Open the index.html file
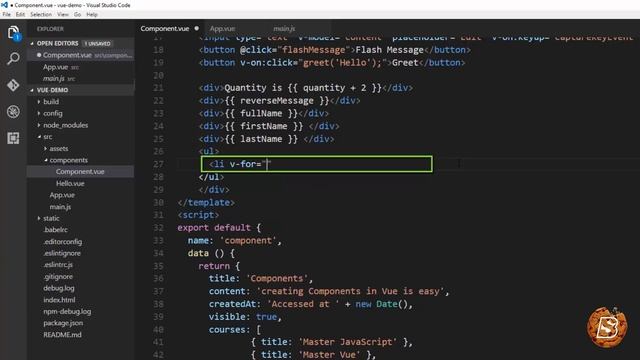This screenshot has width=640, height=360. click(x=59, y=300)
